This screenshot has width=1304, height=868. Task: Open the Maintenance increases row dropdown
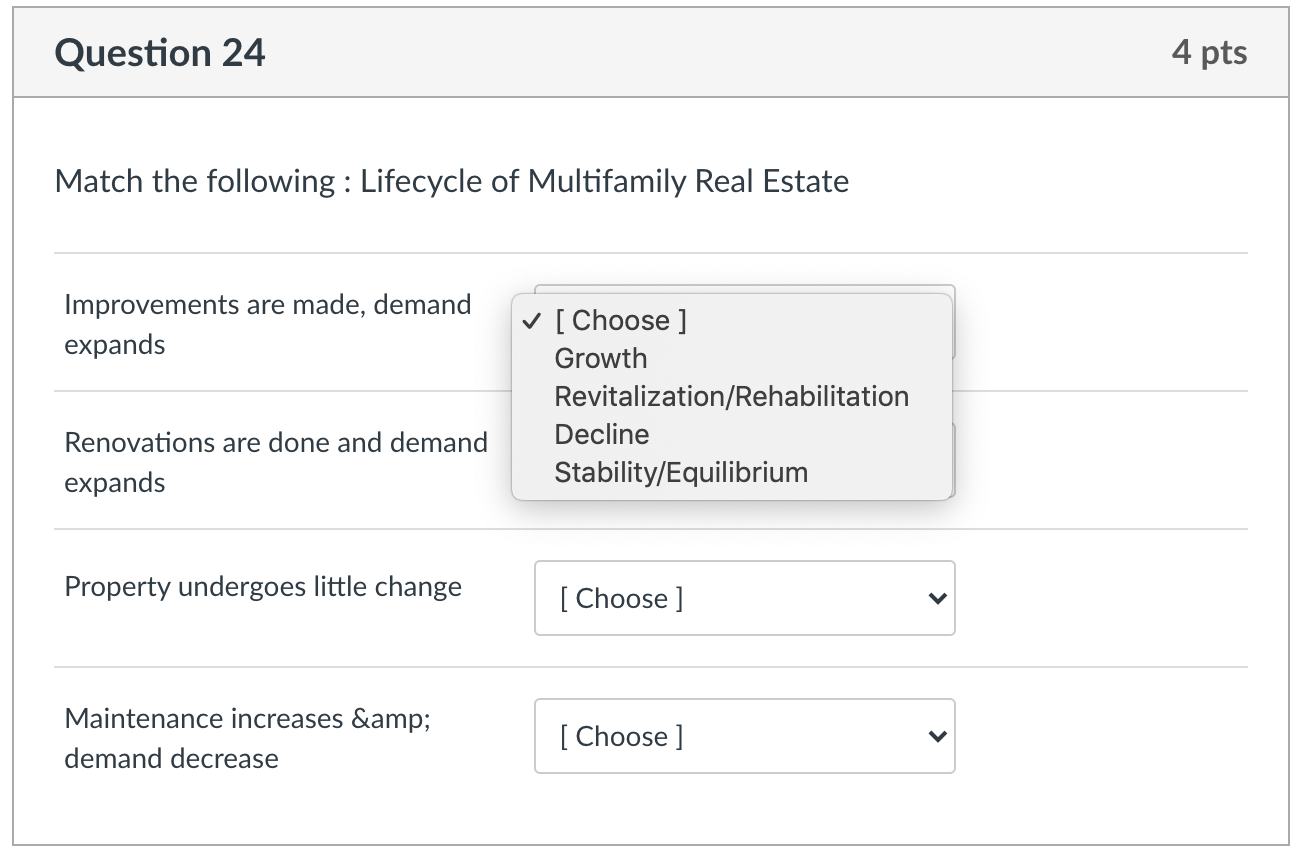click(x=744, y=736)
